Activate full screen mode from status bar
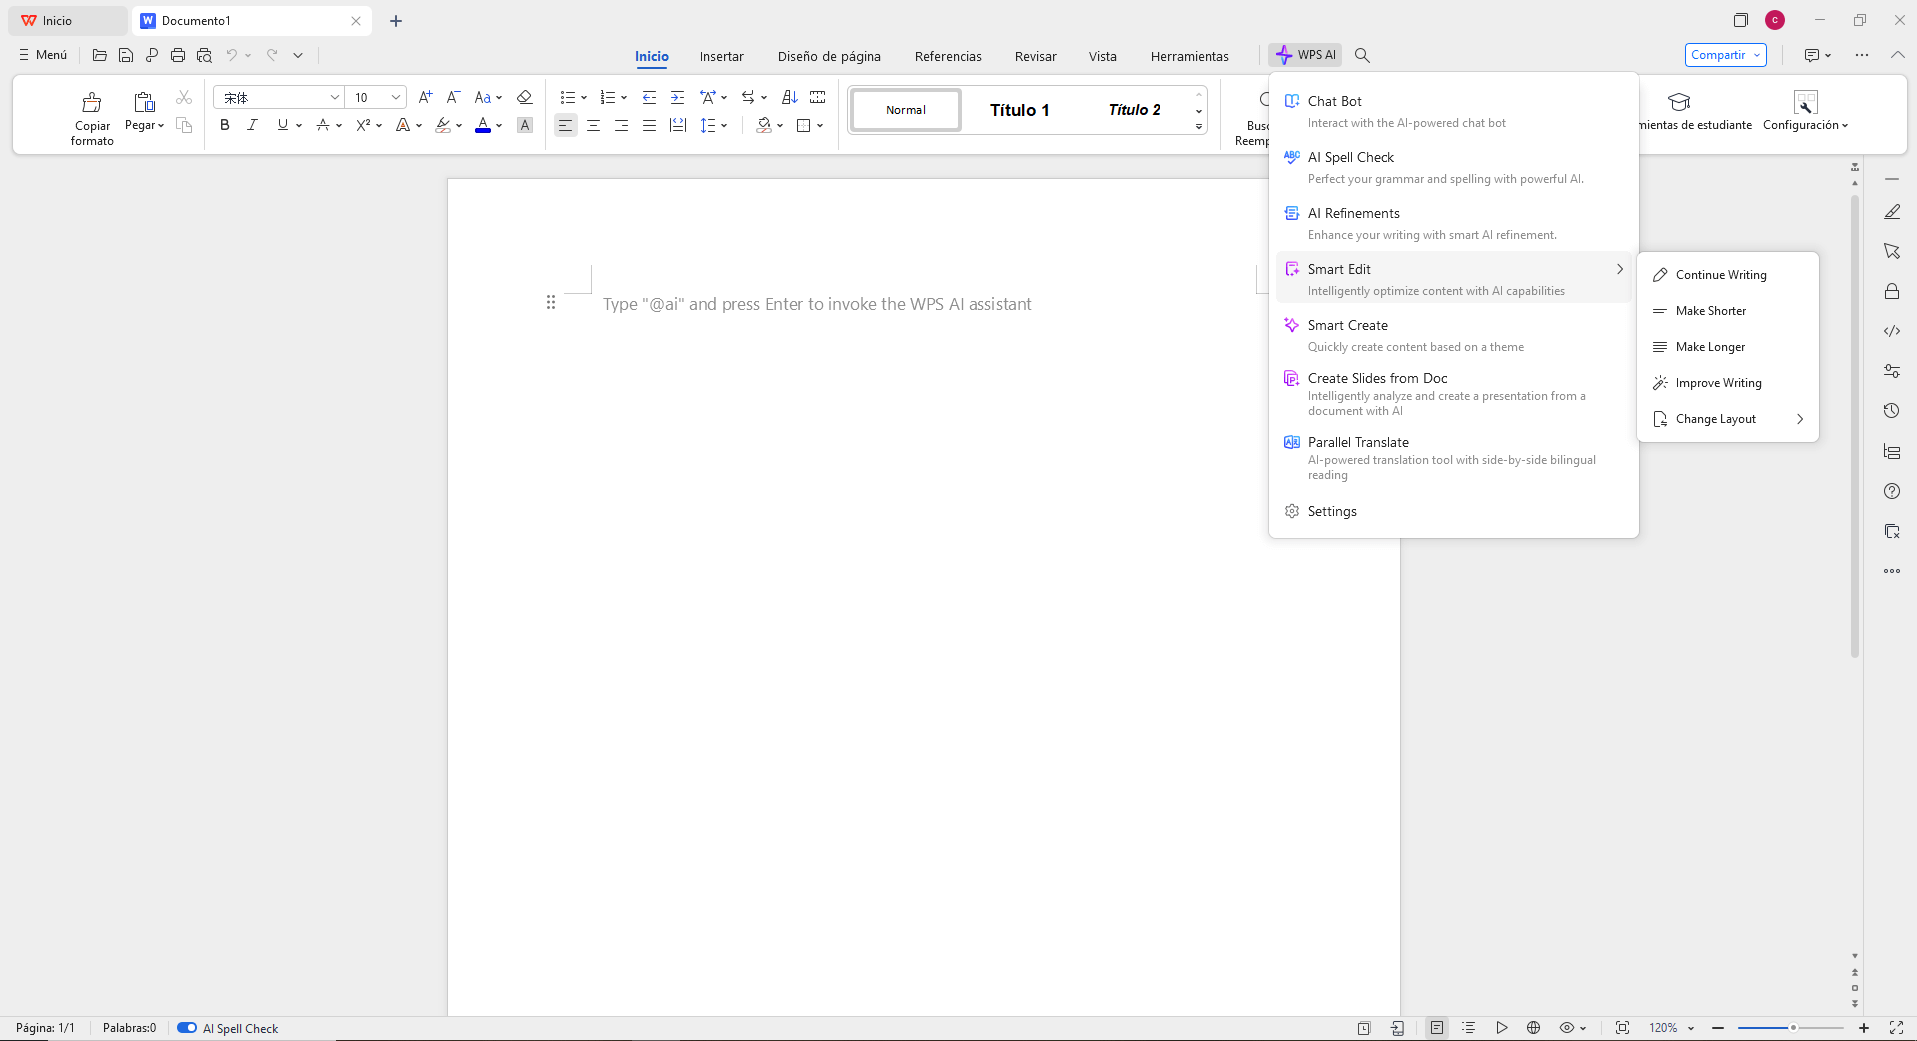The width and height of the screenshot is (1917, 1041). point(1897,1027)
